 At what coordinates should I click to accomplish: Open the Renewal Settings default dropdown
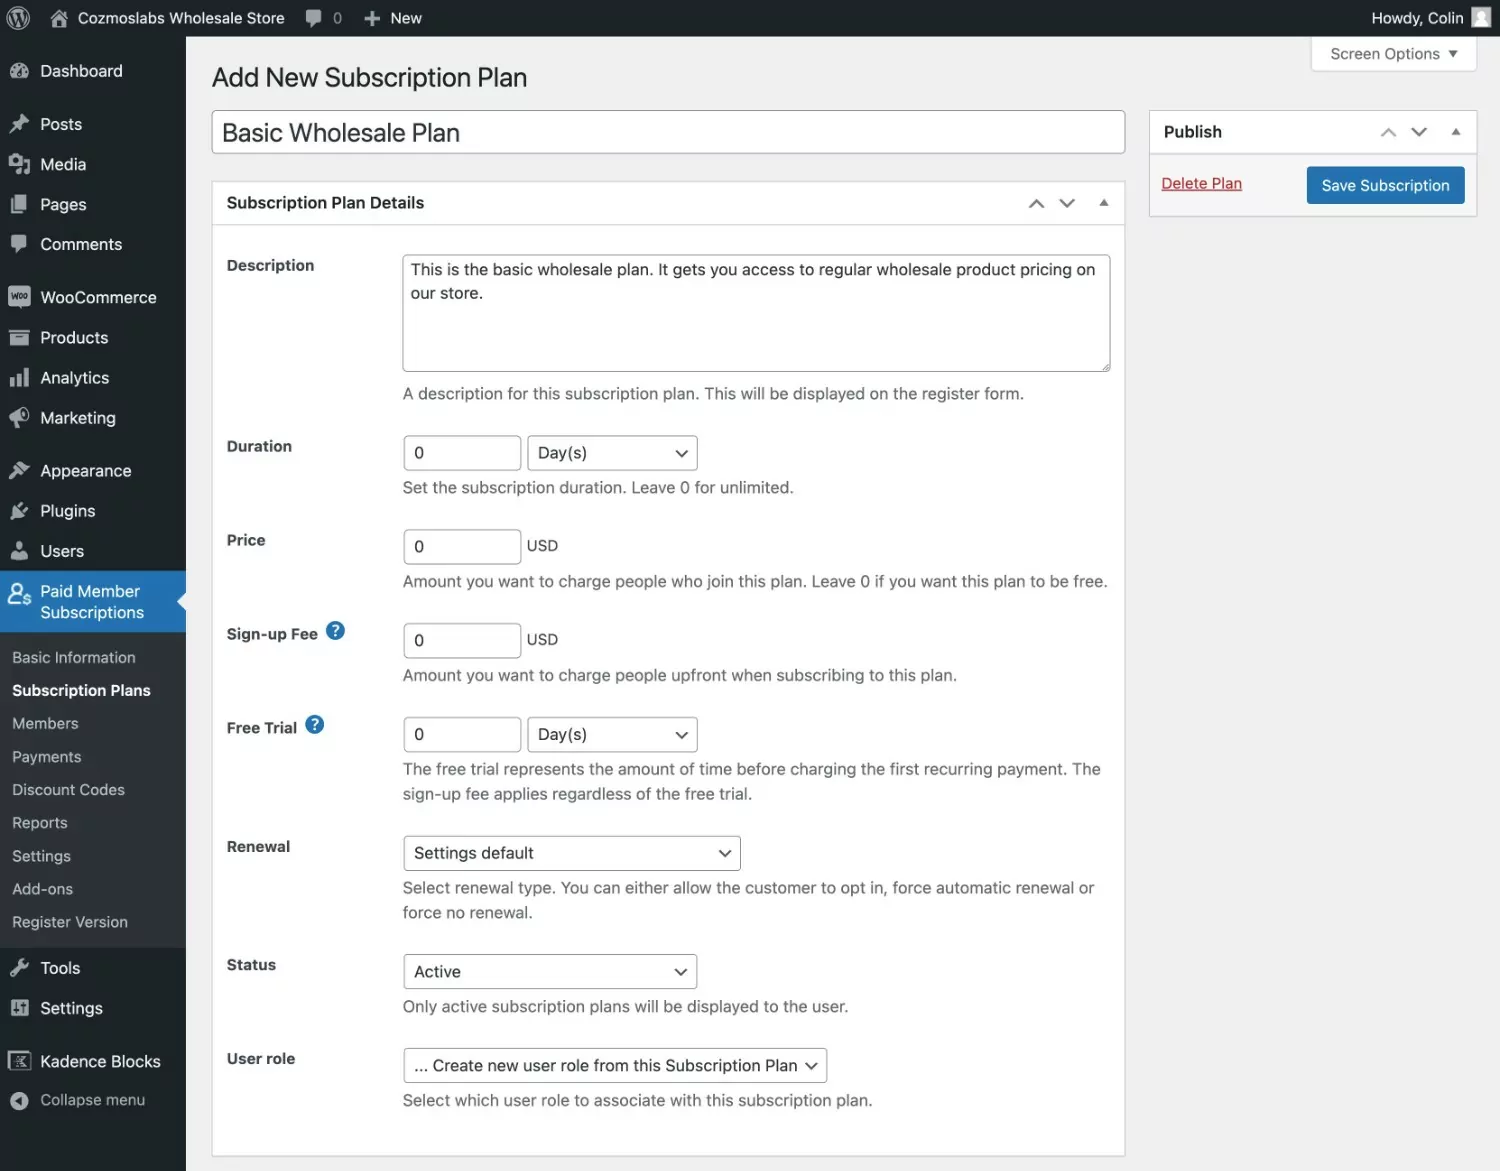[x=571, y=853]
